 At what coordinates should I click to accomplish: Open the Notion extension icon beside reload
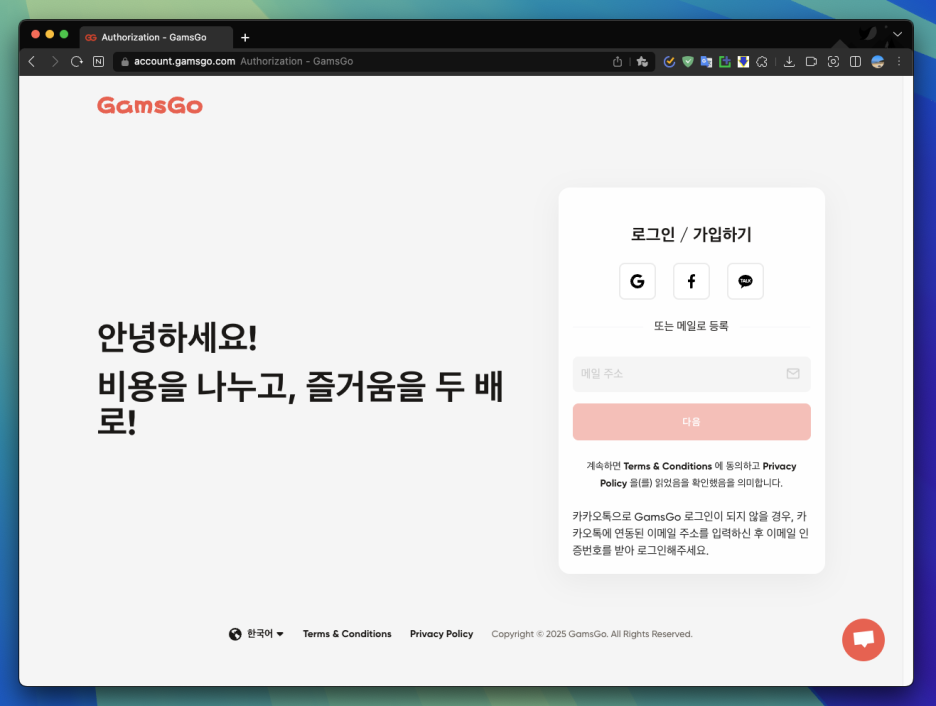coord(98,61)
